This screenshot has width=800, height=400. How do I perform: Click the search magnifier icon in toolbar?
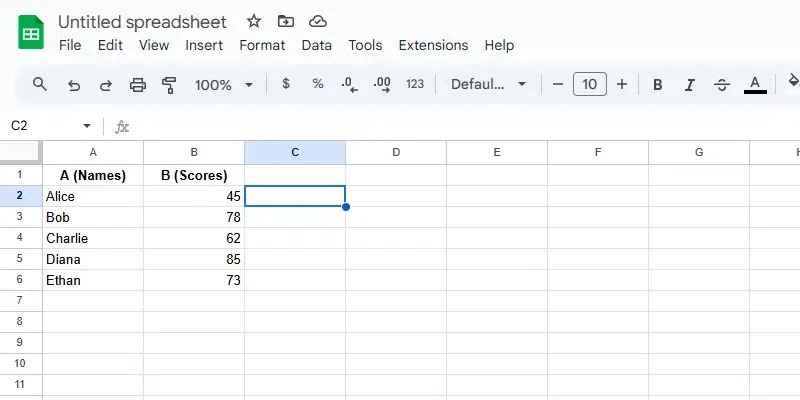tap(40, 84)
